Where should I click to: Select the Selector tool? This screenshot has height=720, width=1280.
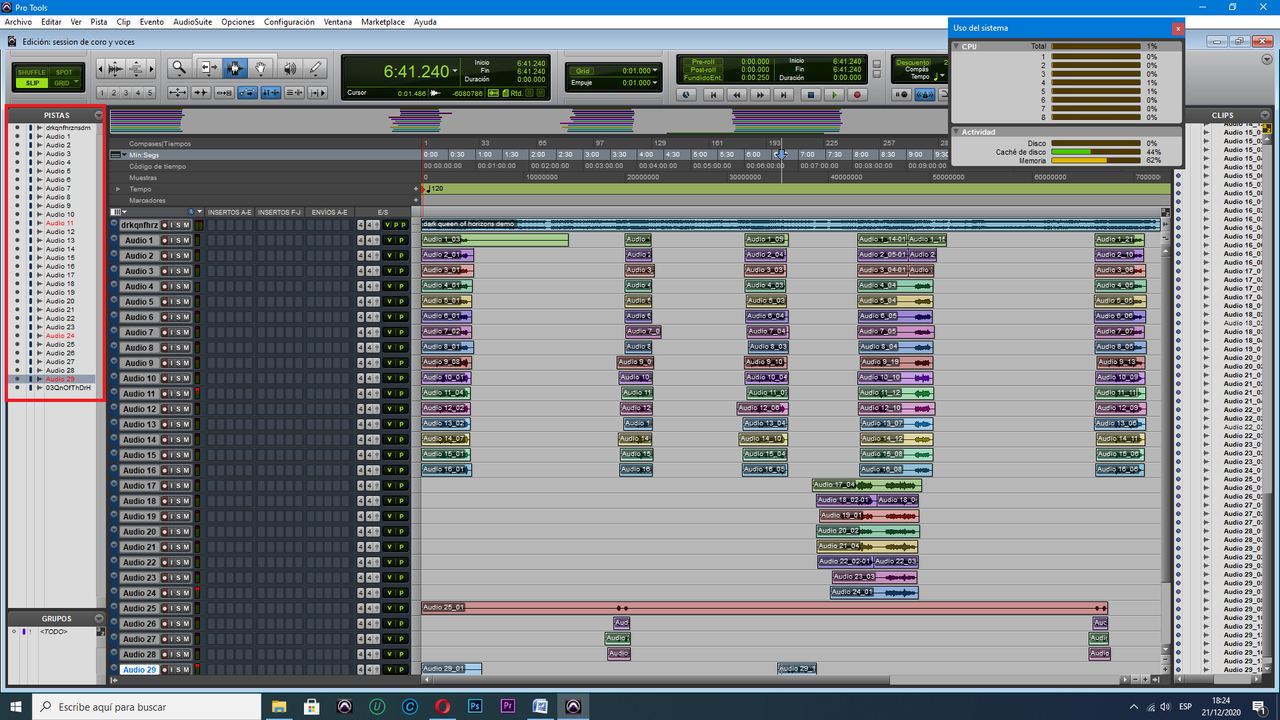coord(235,67)
